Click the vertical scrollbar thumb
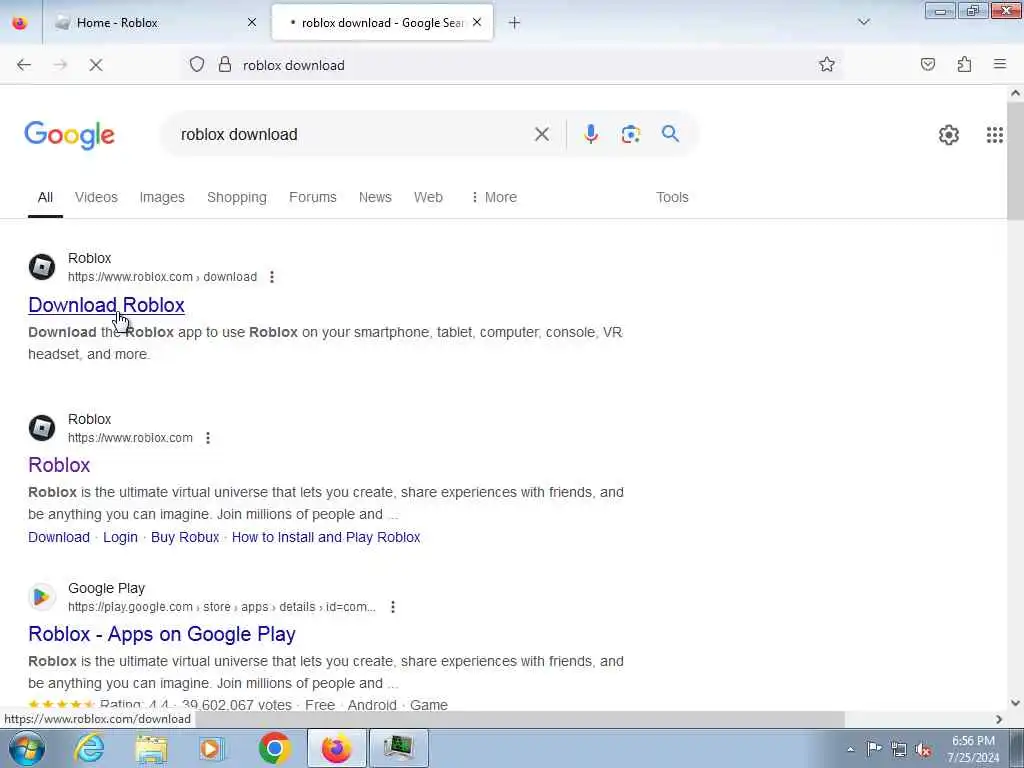1024x768 pixels. pyautogui.click(x=1016, y=161)
